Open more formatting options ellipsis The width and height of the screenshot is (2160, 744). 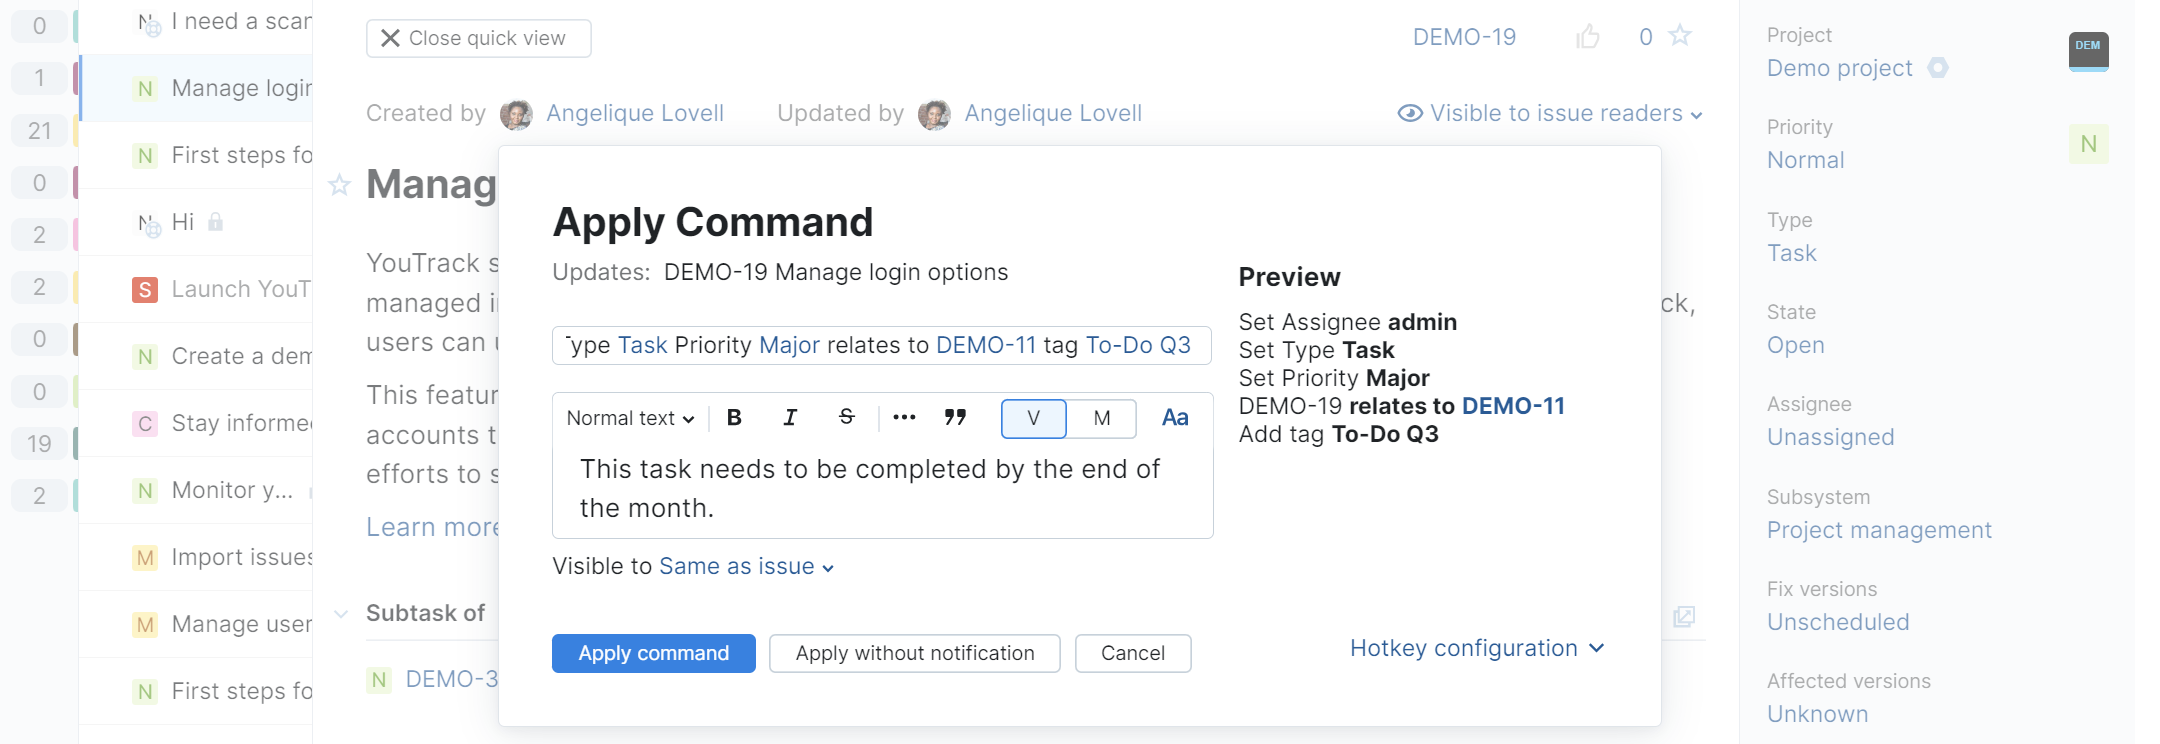[904, 418]
